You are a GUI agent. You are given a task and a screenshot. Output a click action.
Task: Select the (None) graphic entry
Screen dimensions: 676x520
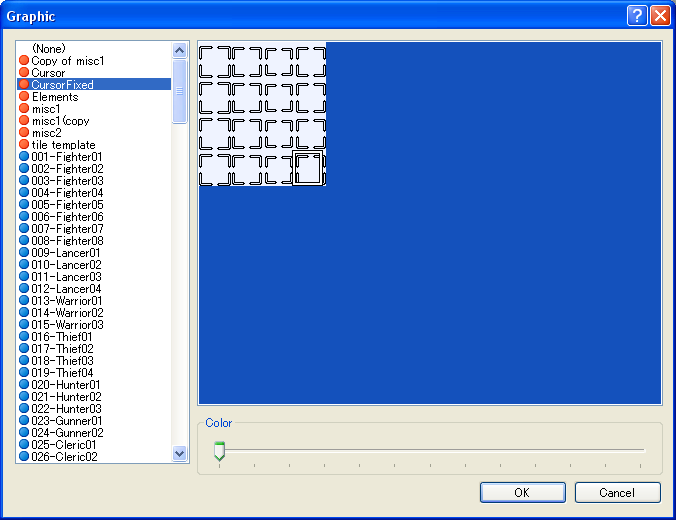(x=48, y=49)
